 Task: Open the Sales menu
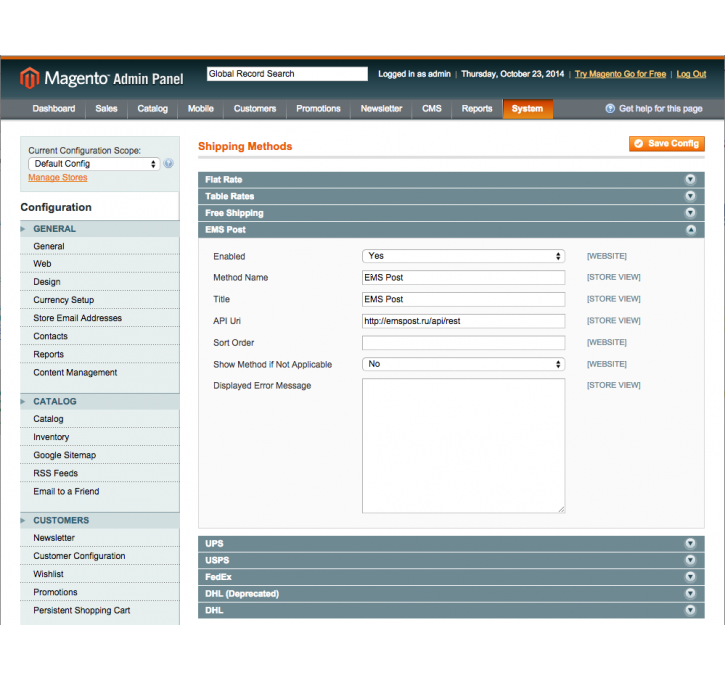coord(106,109)
